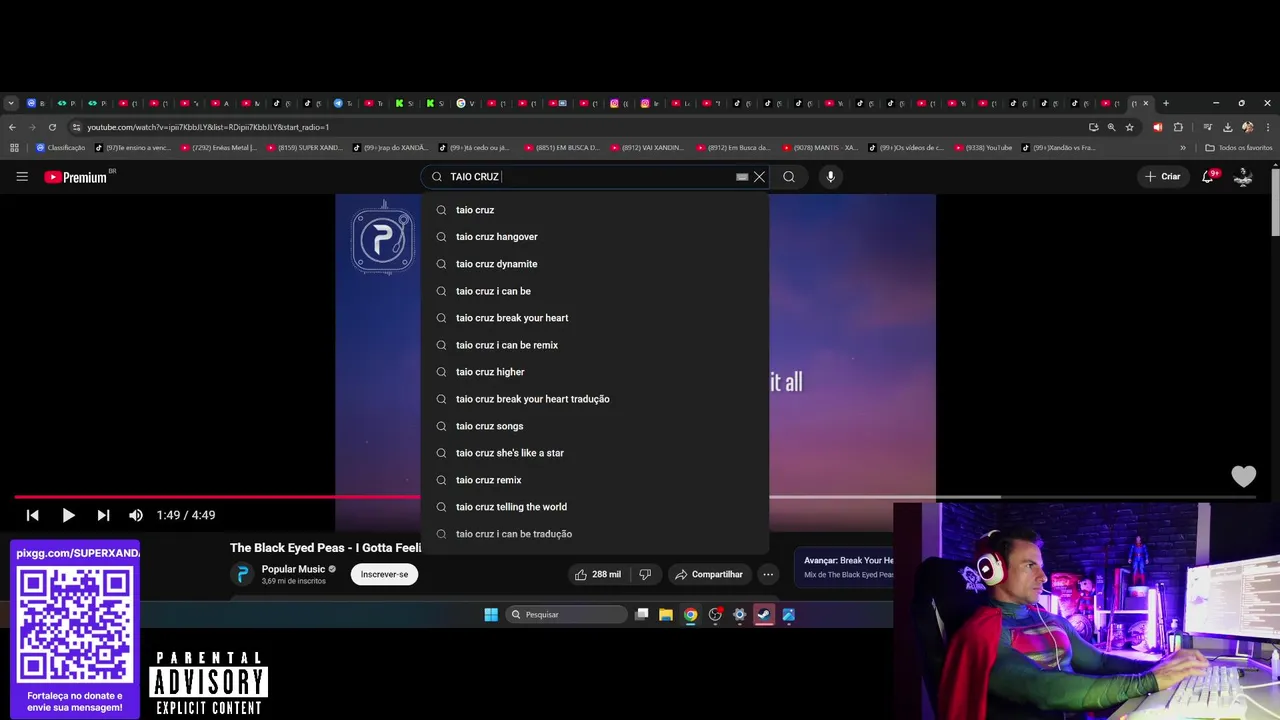Viewport: 1280px width, 720px height.
Task: Select suggestion 'taio cruz break your heart'
Action: coord(595,318)
